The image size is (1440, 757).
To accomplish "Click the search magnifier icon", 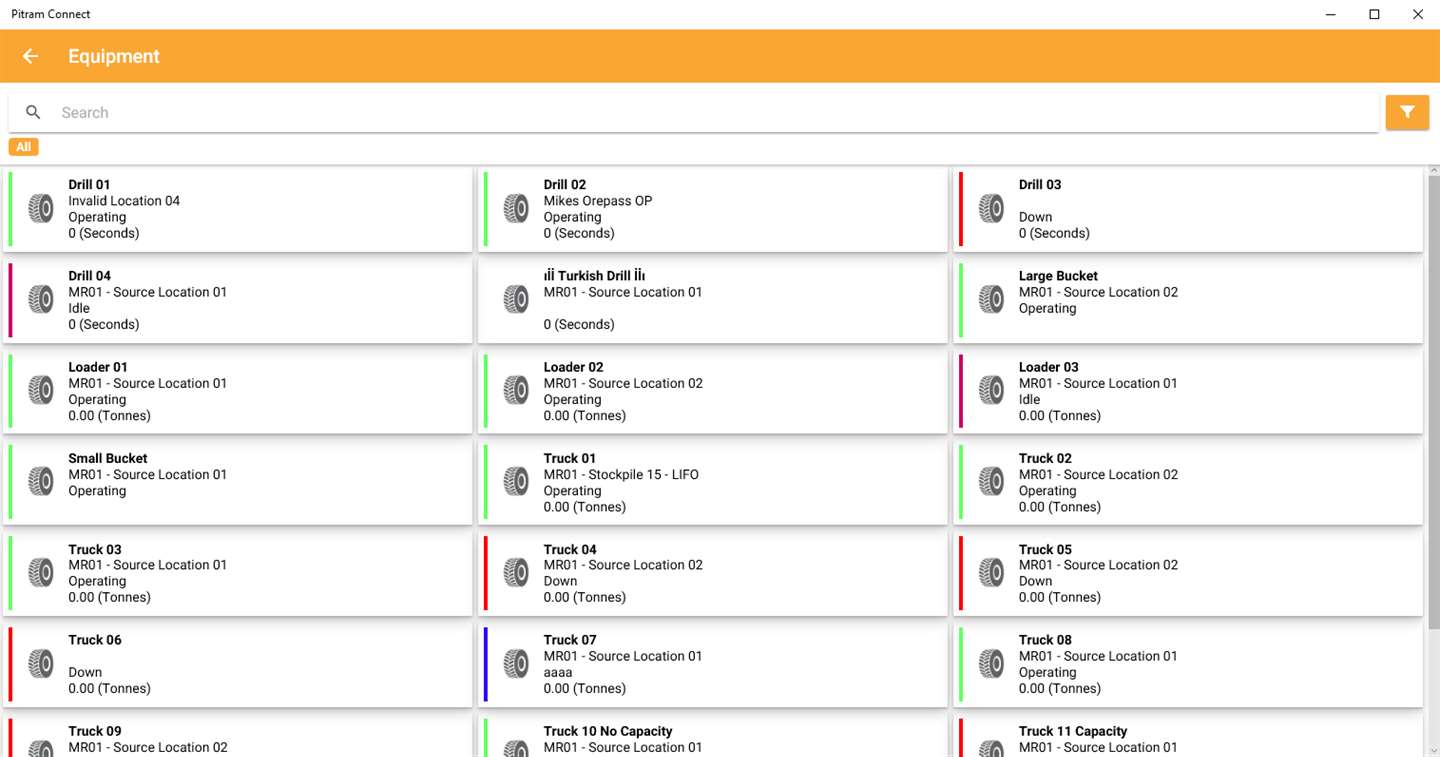I will [x=33, y=112].
